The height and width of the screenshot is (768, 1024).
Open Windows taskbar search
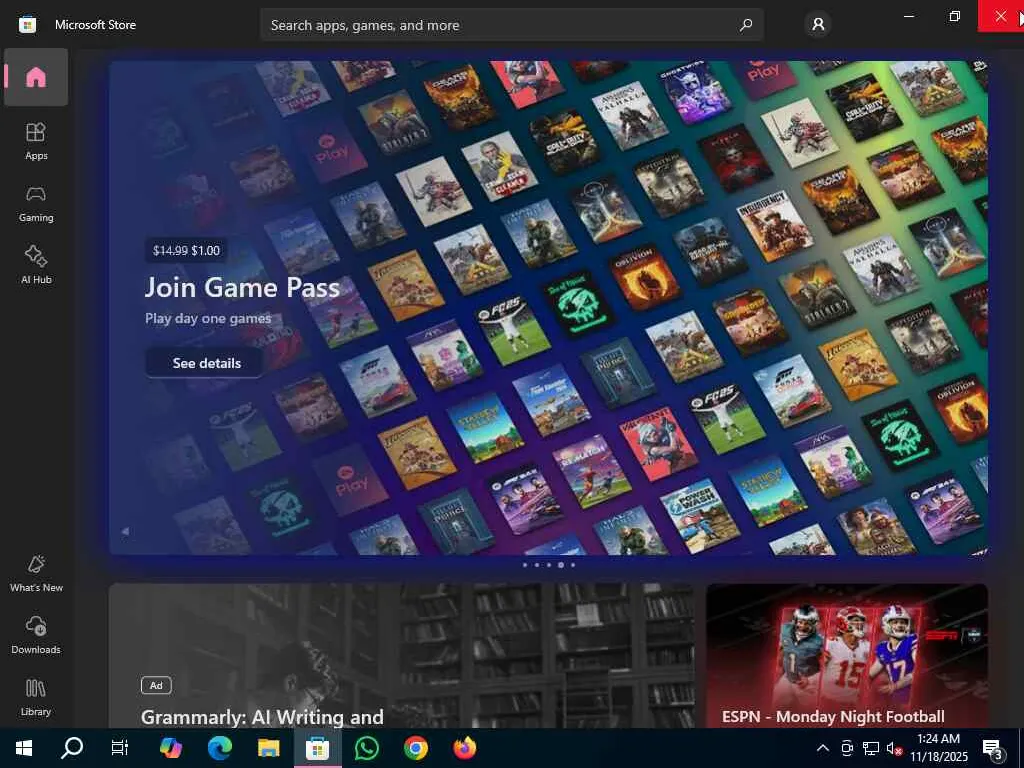click(x=72, y=748)
